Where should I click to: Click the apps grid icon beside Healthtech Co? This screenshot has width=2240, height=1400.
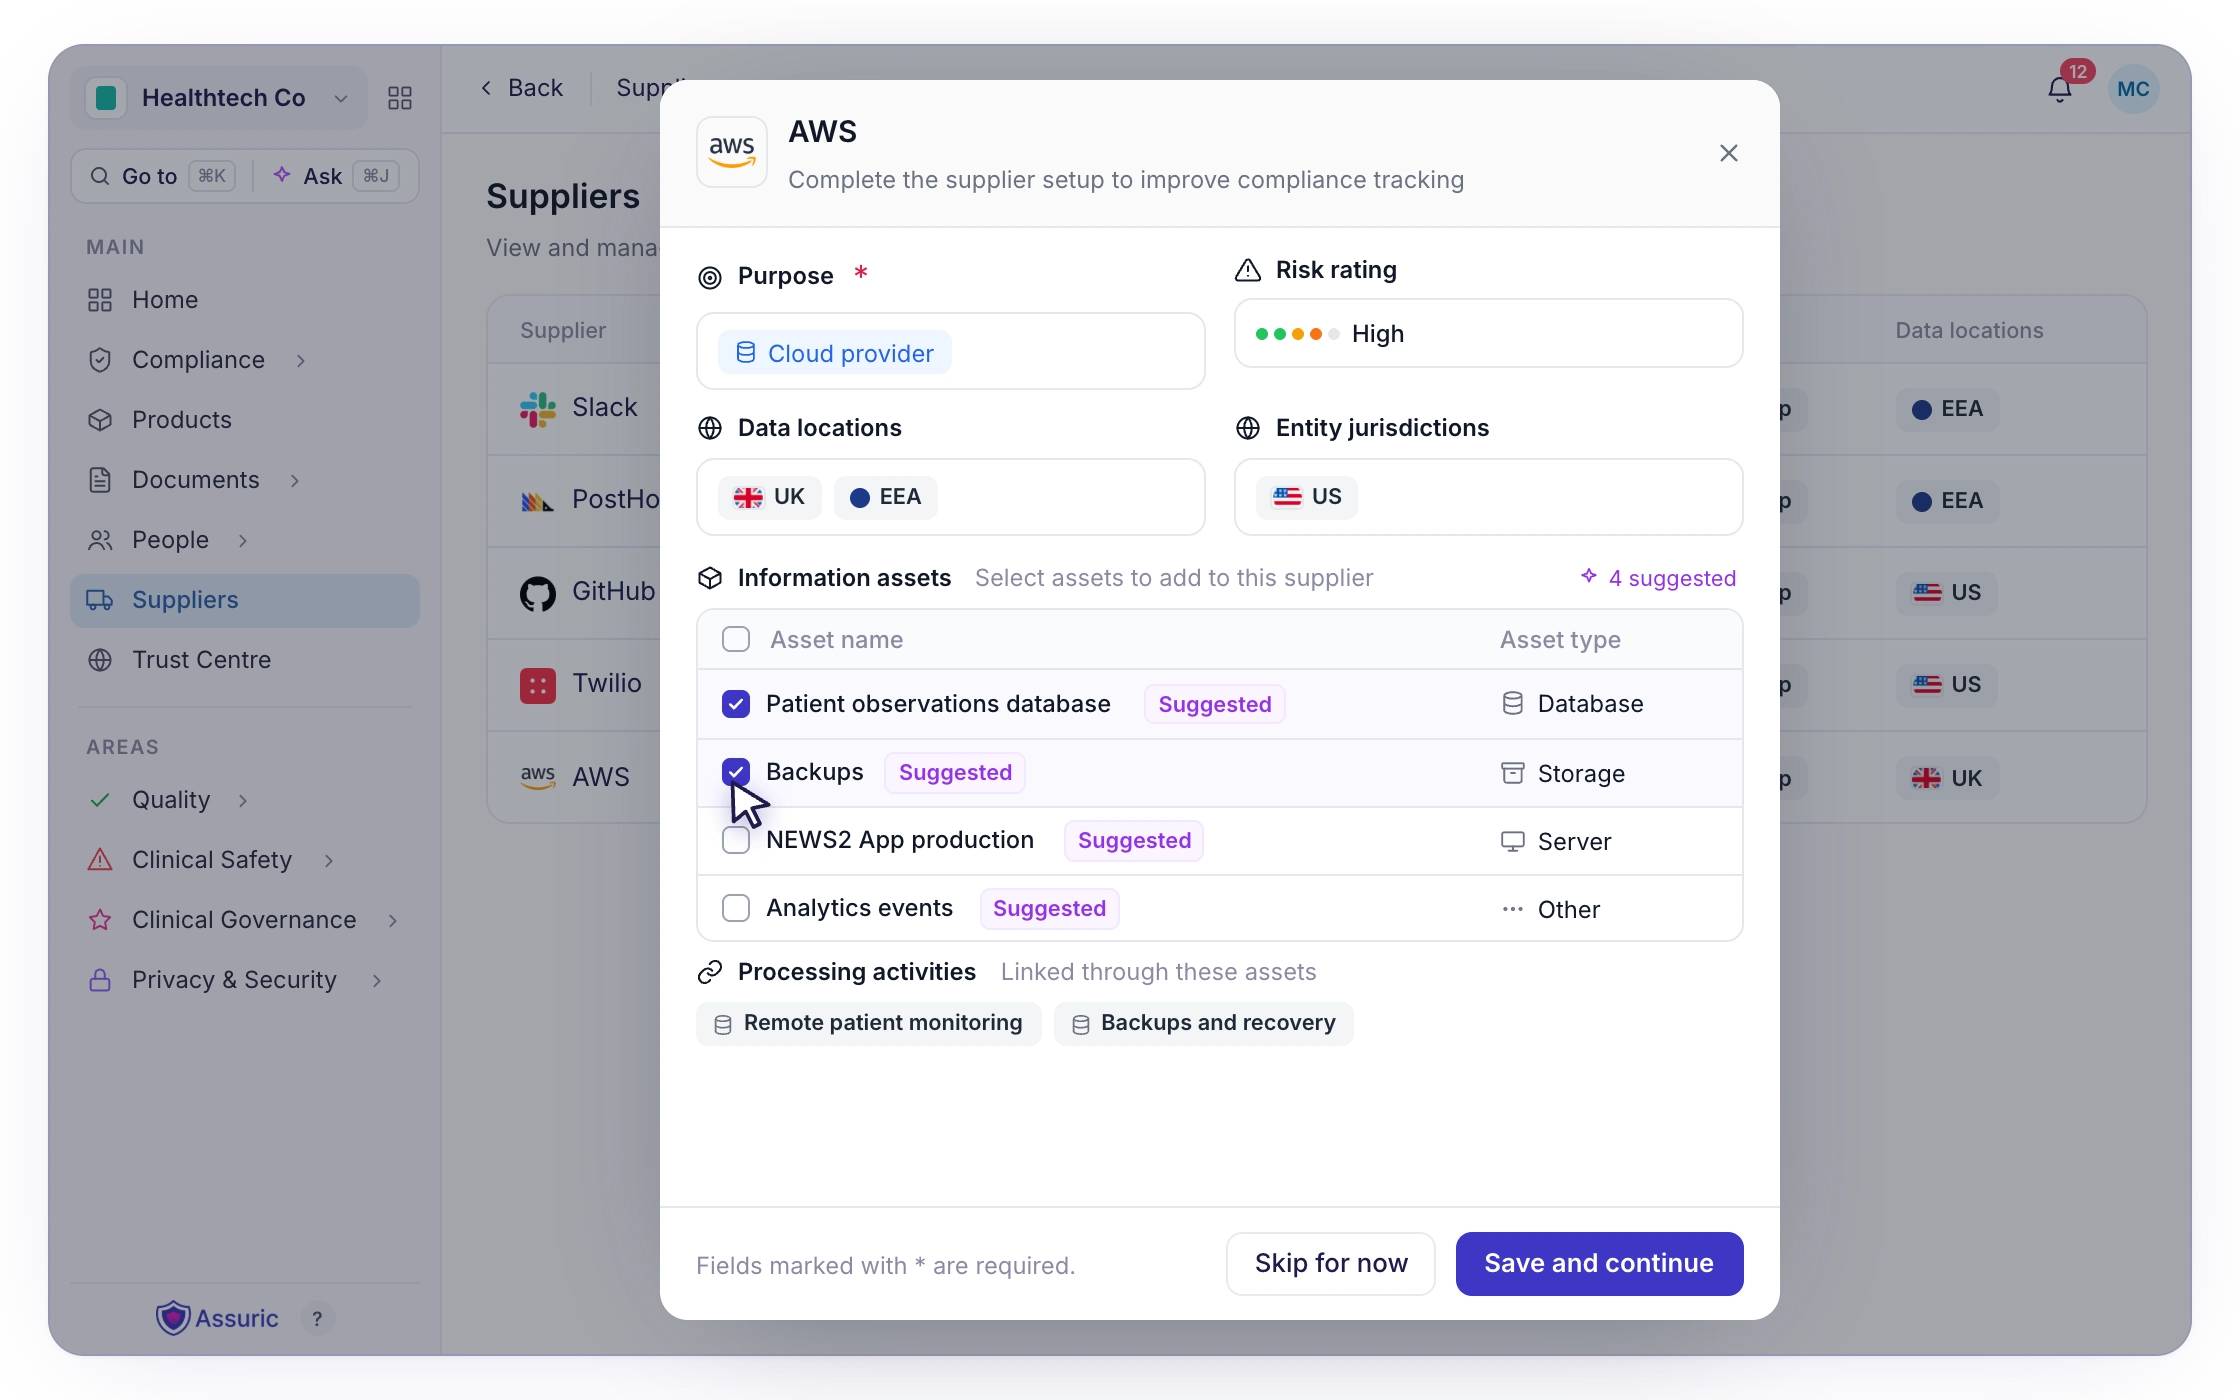(x=400, y=98)
